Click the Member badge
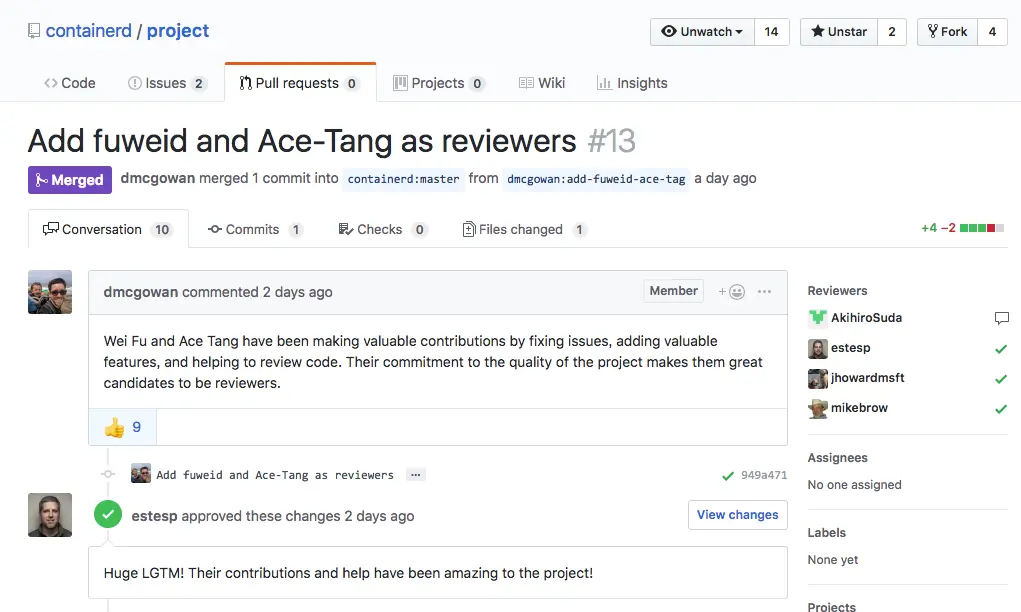 click(673, 291)
